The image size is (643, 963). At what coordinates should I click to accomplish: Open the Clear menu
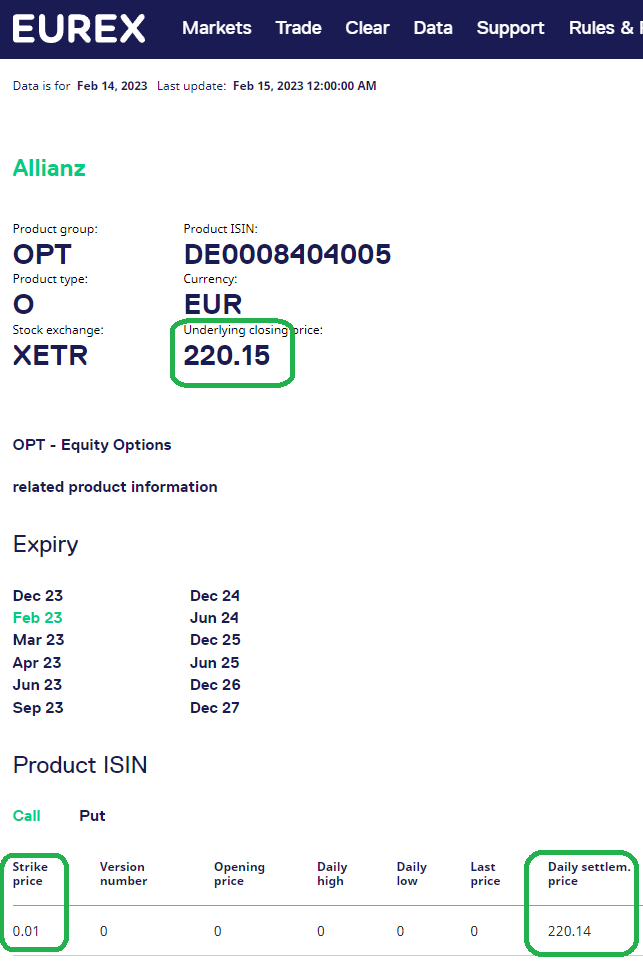367,28
